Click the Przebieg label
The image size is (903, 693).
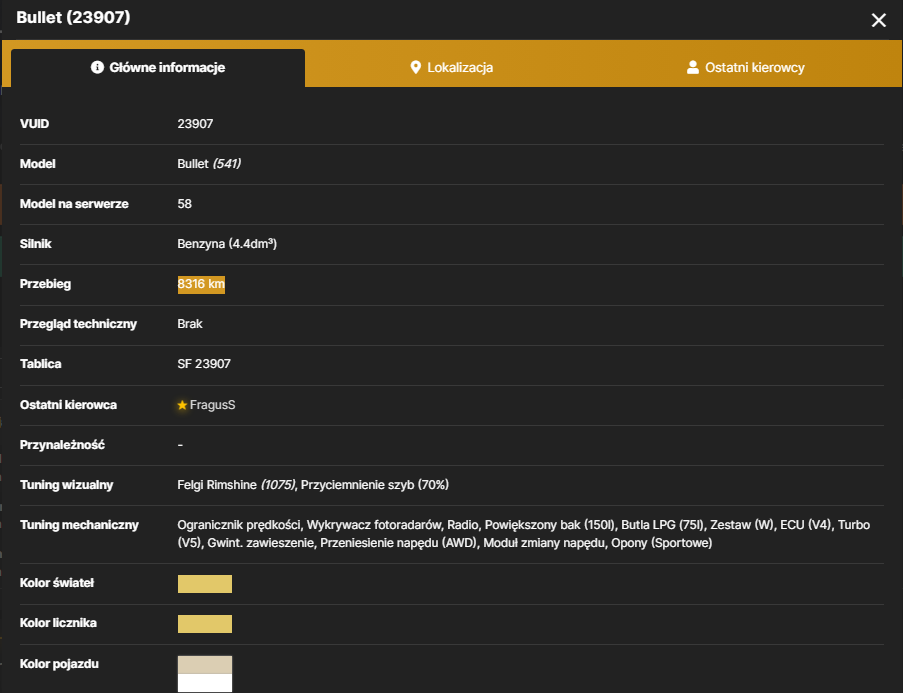click(x=45, y=284)
